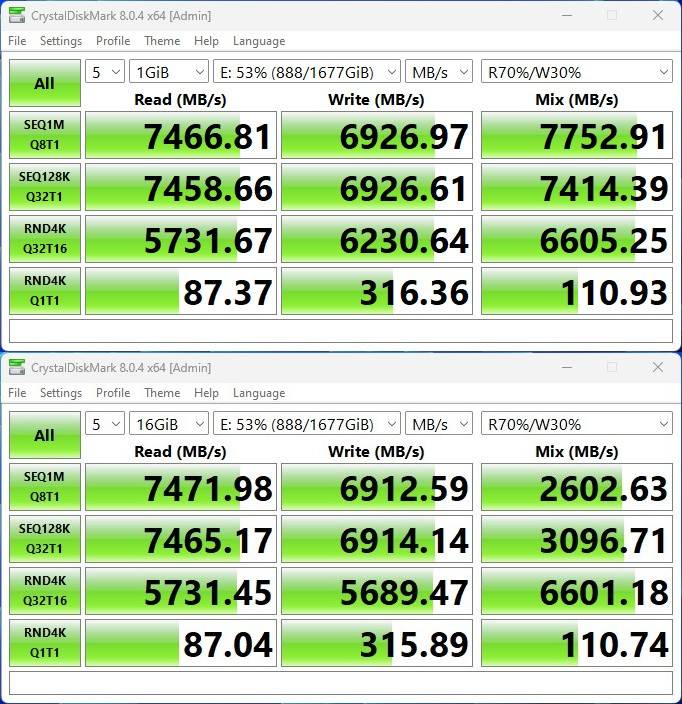
Task: Start SEQ1M Q8T1 test in top window
Action: [45, 135]
